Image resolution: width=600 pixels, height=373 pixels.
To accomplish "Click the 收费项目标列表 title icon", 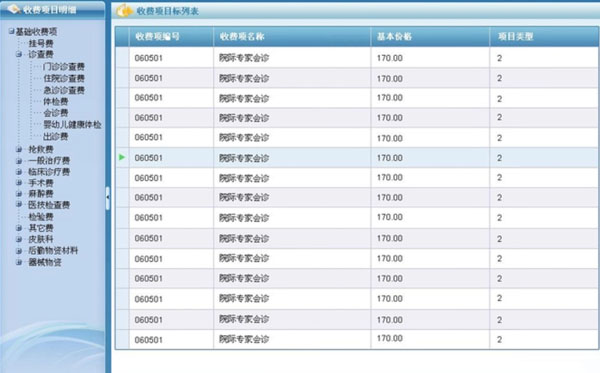I will tap(124, 11).
